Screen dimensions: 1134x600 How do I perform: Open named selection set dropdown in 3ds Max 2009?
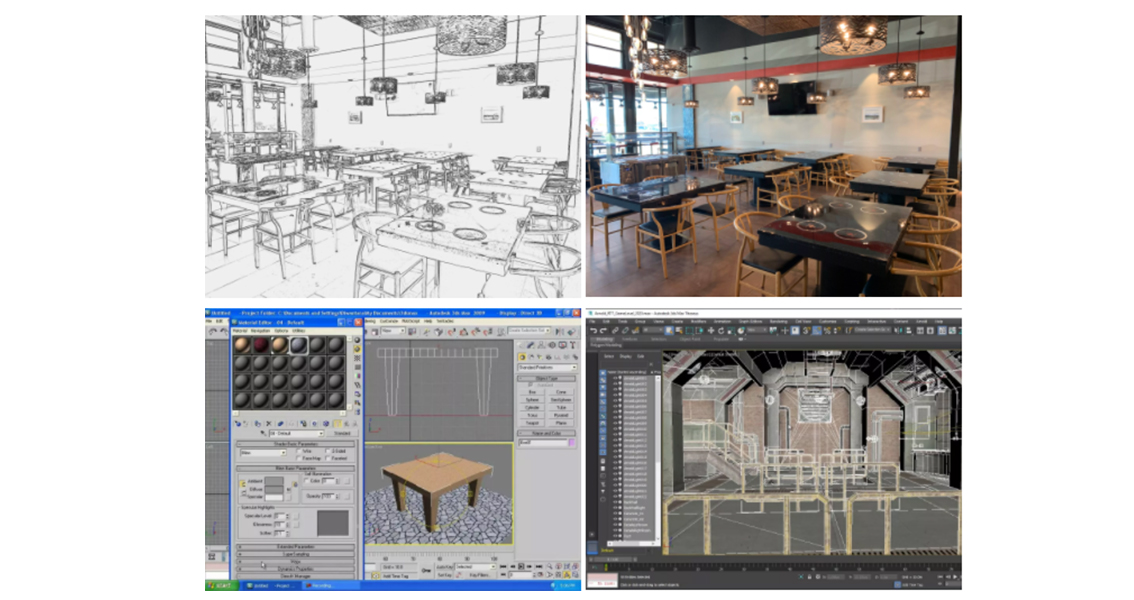pyautogui.click(x=529, y=331)
